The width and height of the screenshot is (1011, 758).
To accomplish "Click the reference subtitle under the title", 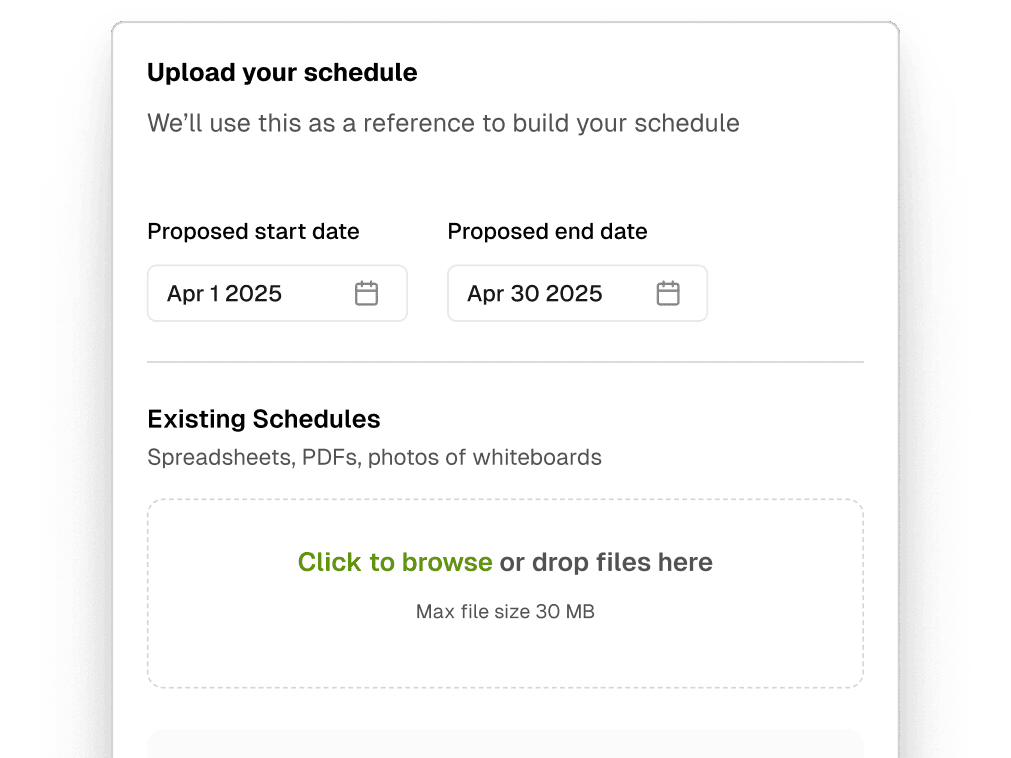I will tap(444, 123).
